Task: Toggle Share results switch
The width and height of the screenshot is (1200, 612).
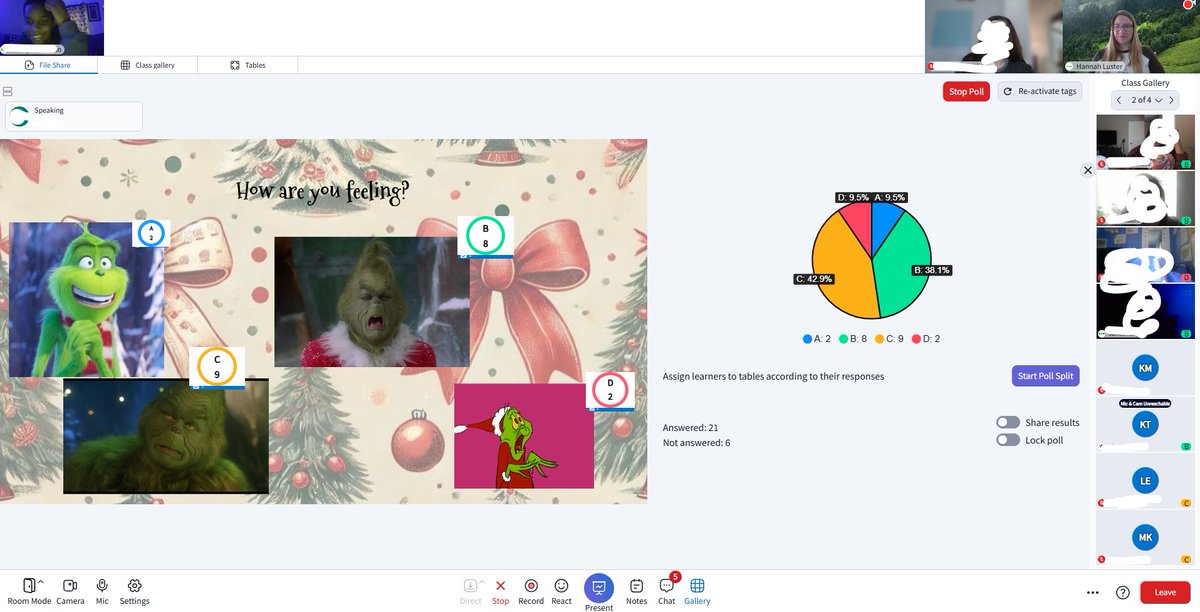Action: pyautogui.click(x=1008, y=423)
